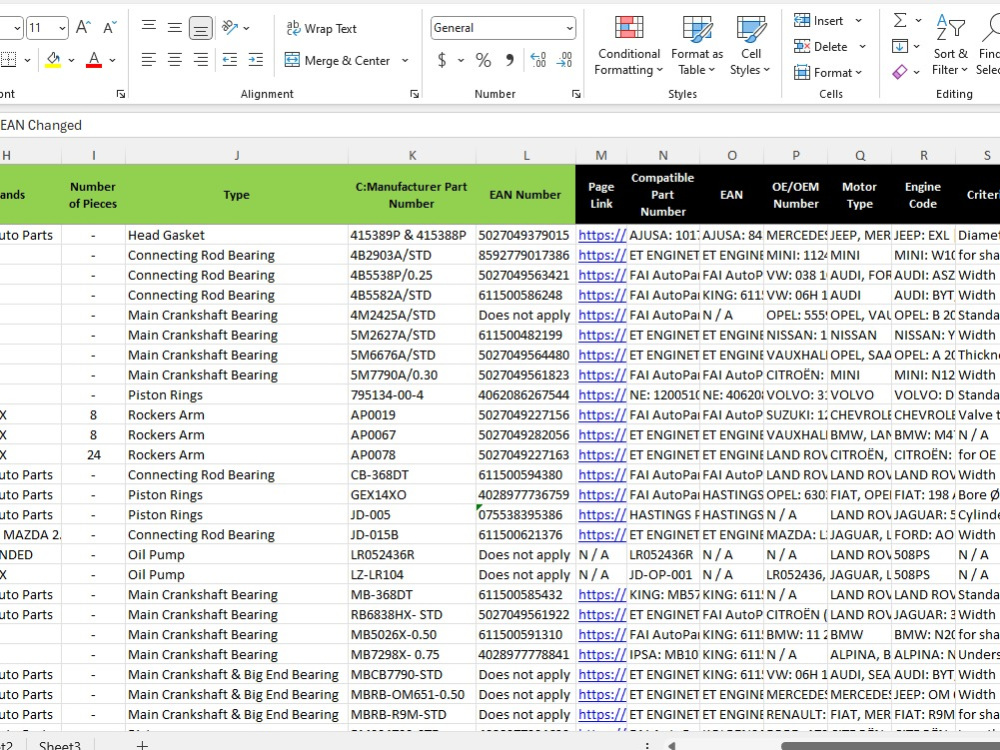The width and height of the screenshot is (1000, 750).
Task: Select Type header cell
Action: tap(237, 195)
